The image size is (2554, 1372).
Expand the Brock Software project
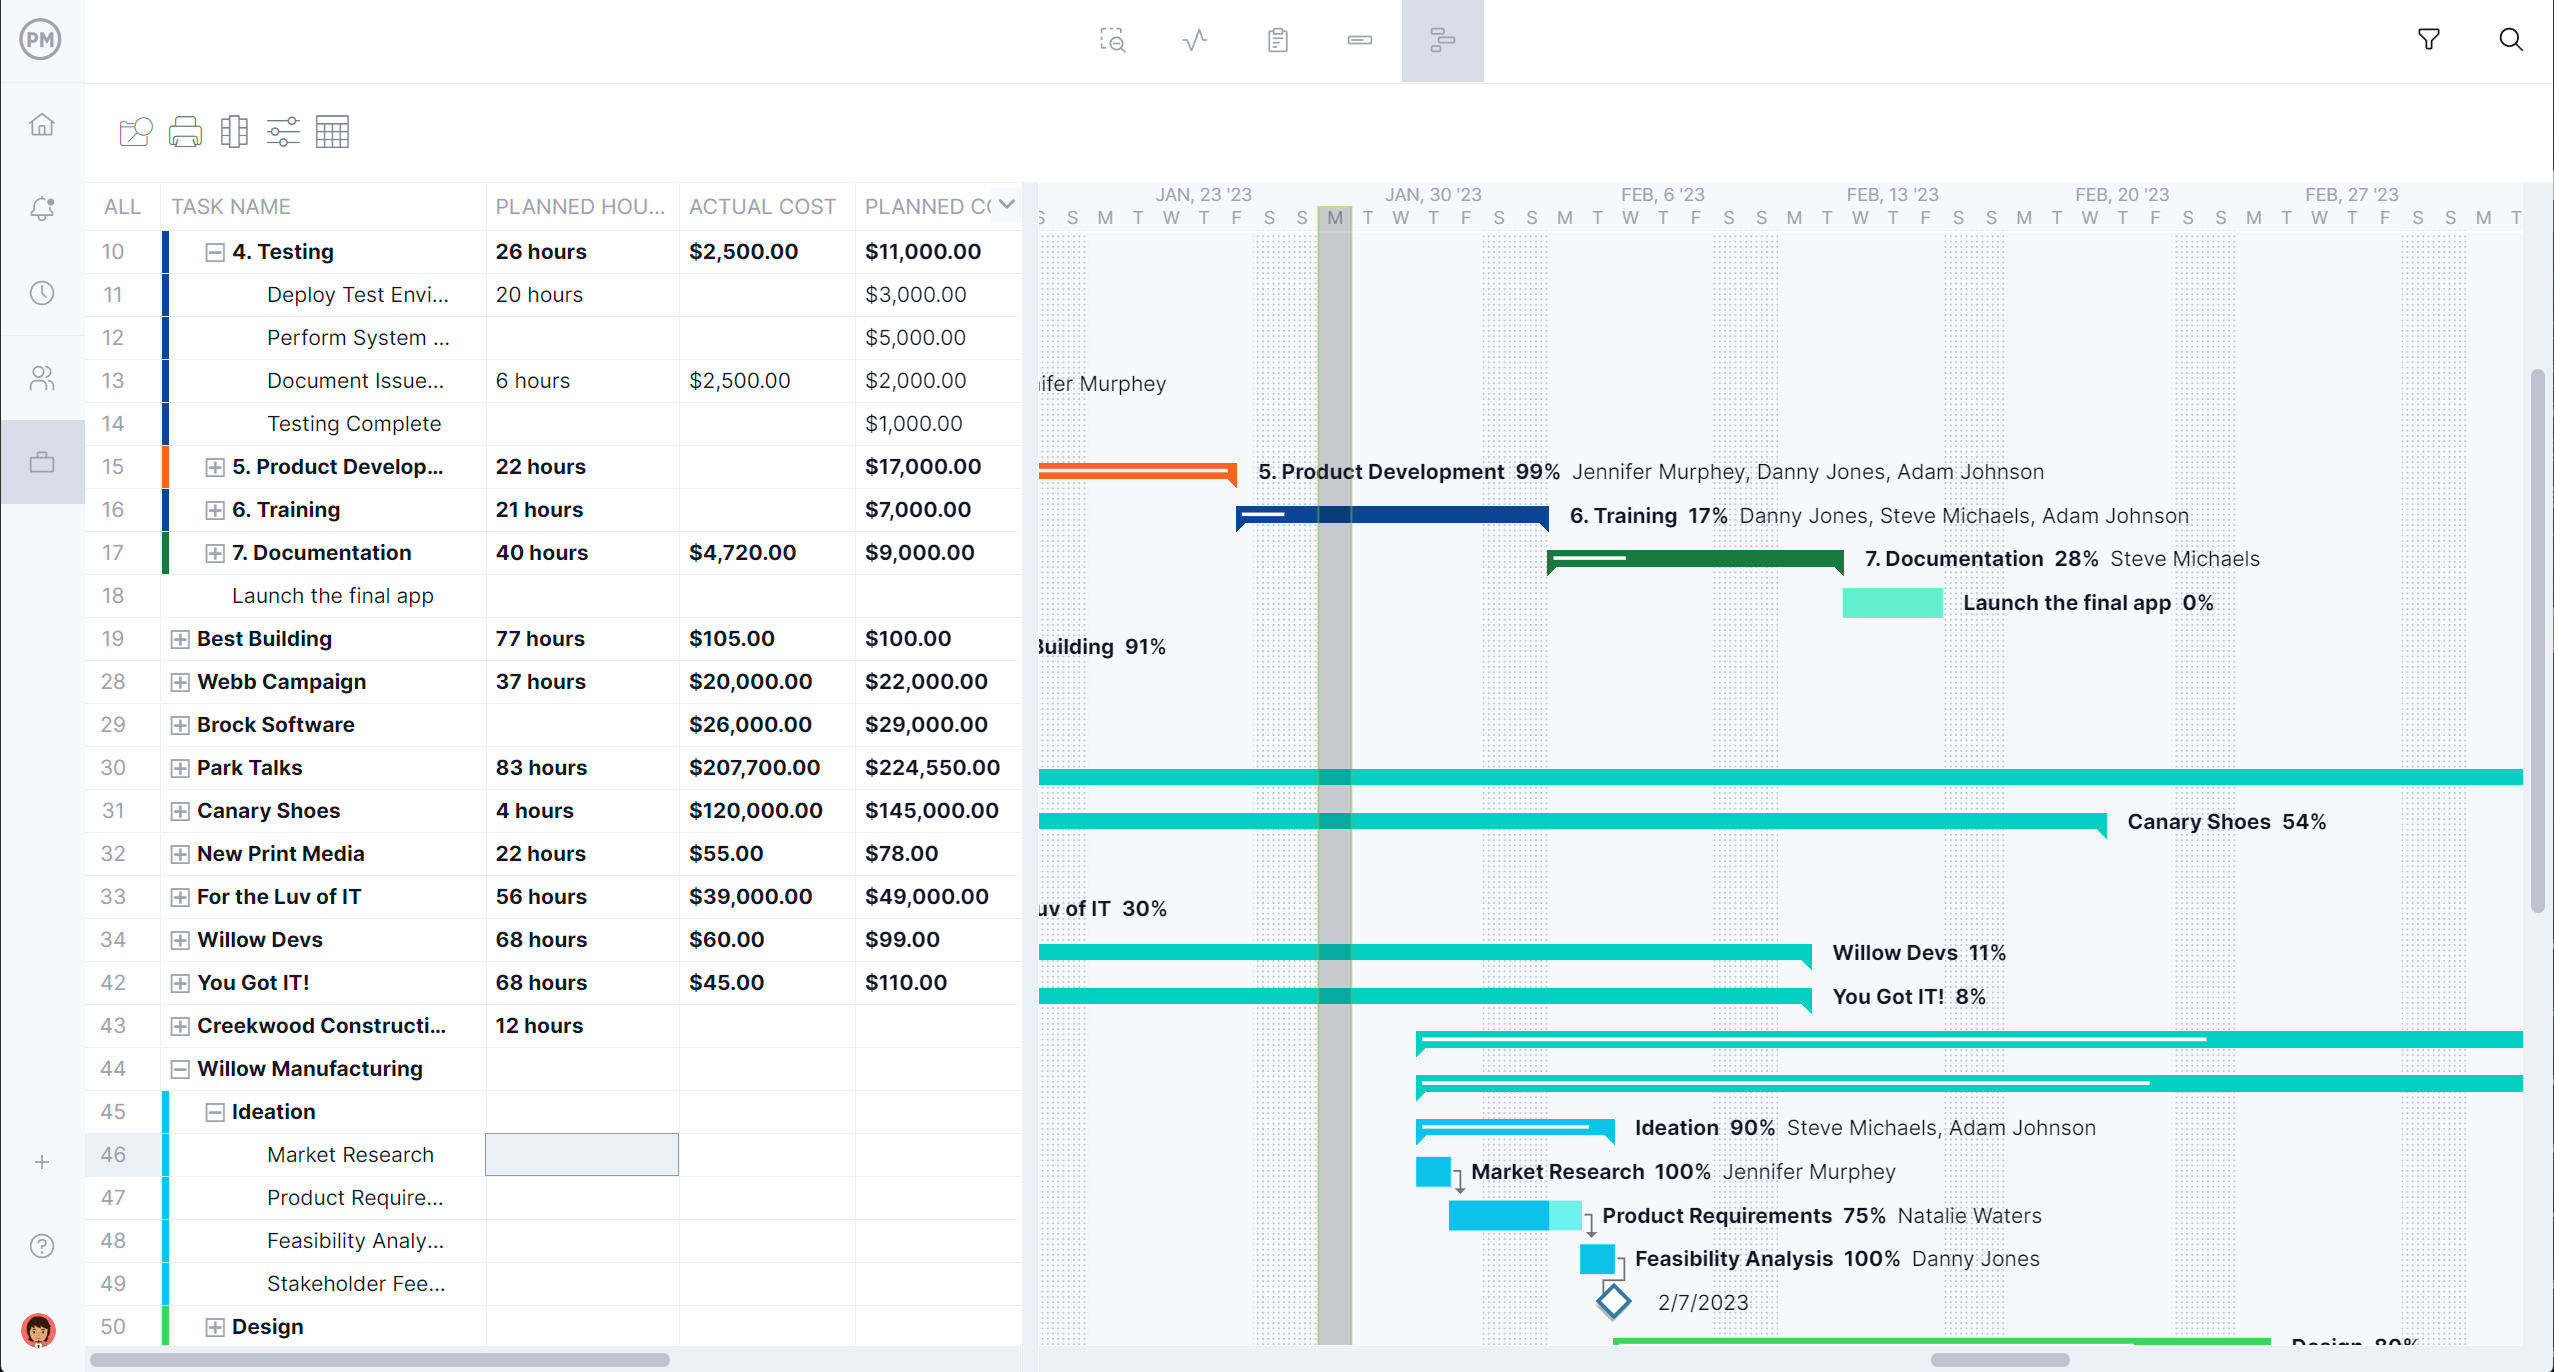pos(180,725)
